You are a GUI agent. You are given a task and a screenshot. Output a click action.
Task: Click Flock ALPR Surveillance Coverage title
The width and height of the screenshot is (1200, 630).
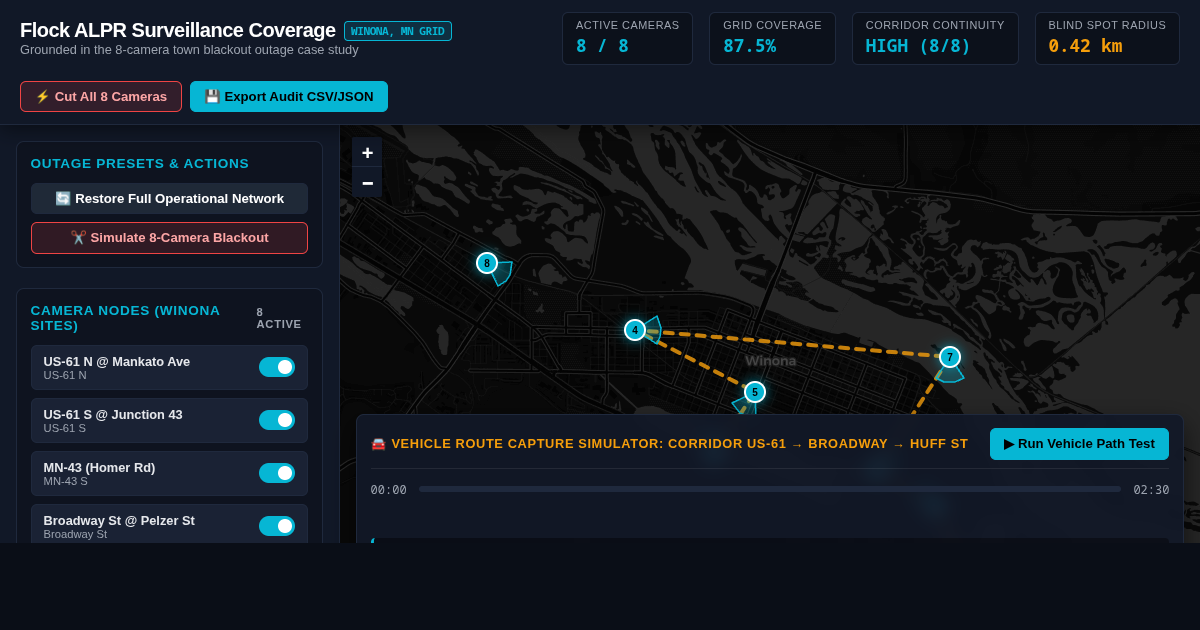point(178,30)
